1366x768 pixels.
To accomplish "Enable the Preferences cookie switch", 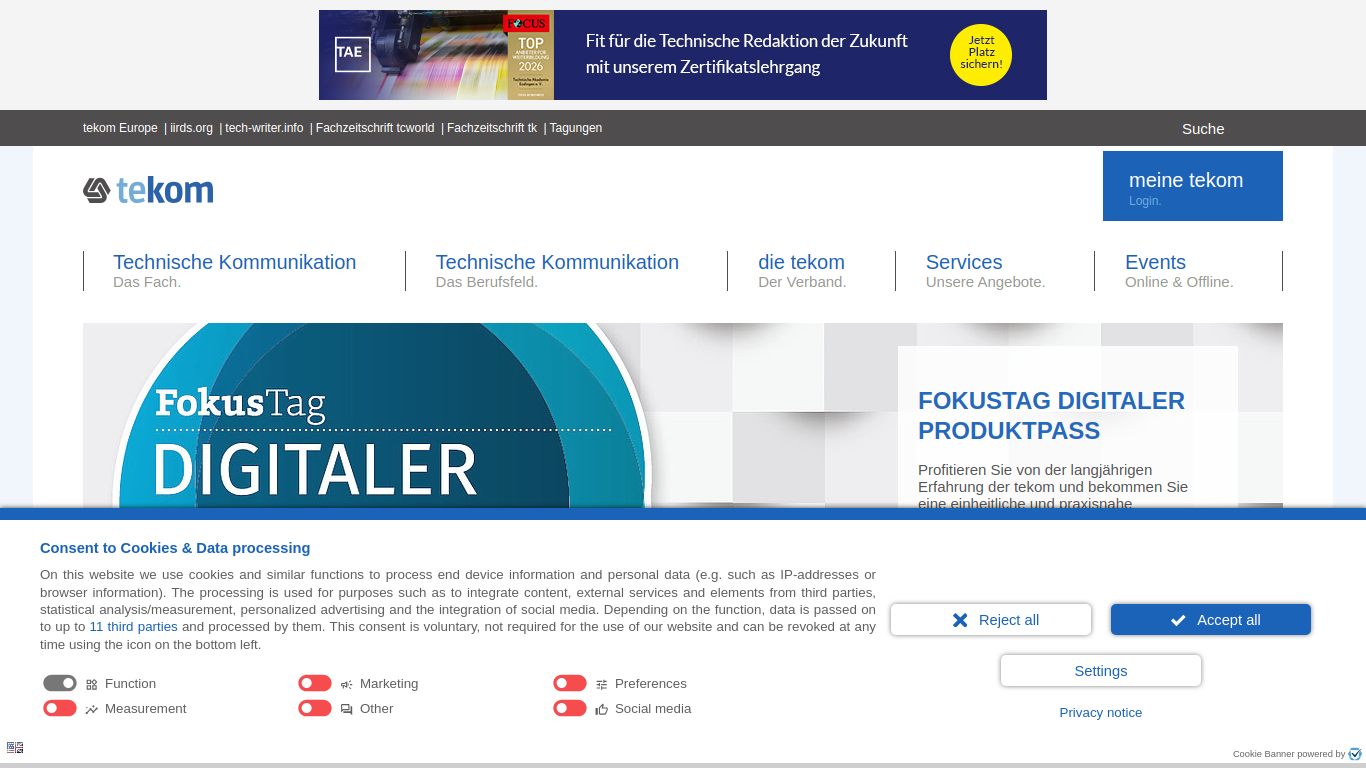I will [570, 683].
